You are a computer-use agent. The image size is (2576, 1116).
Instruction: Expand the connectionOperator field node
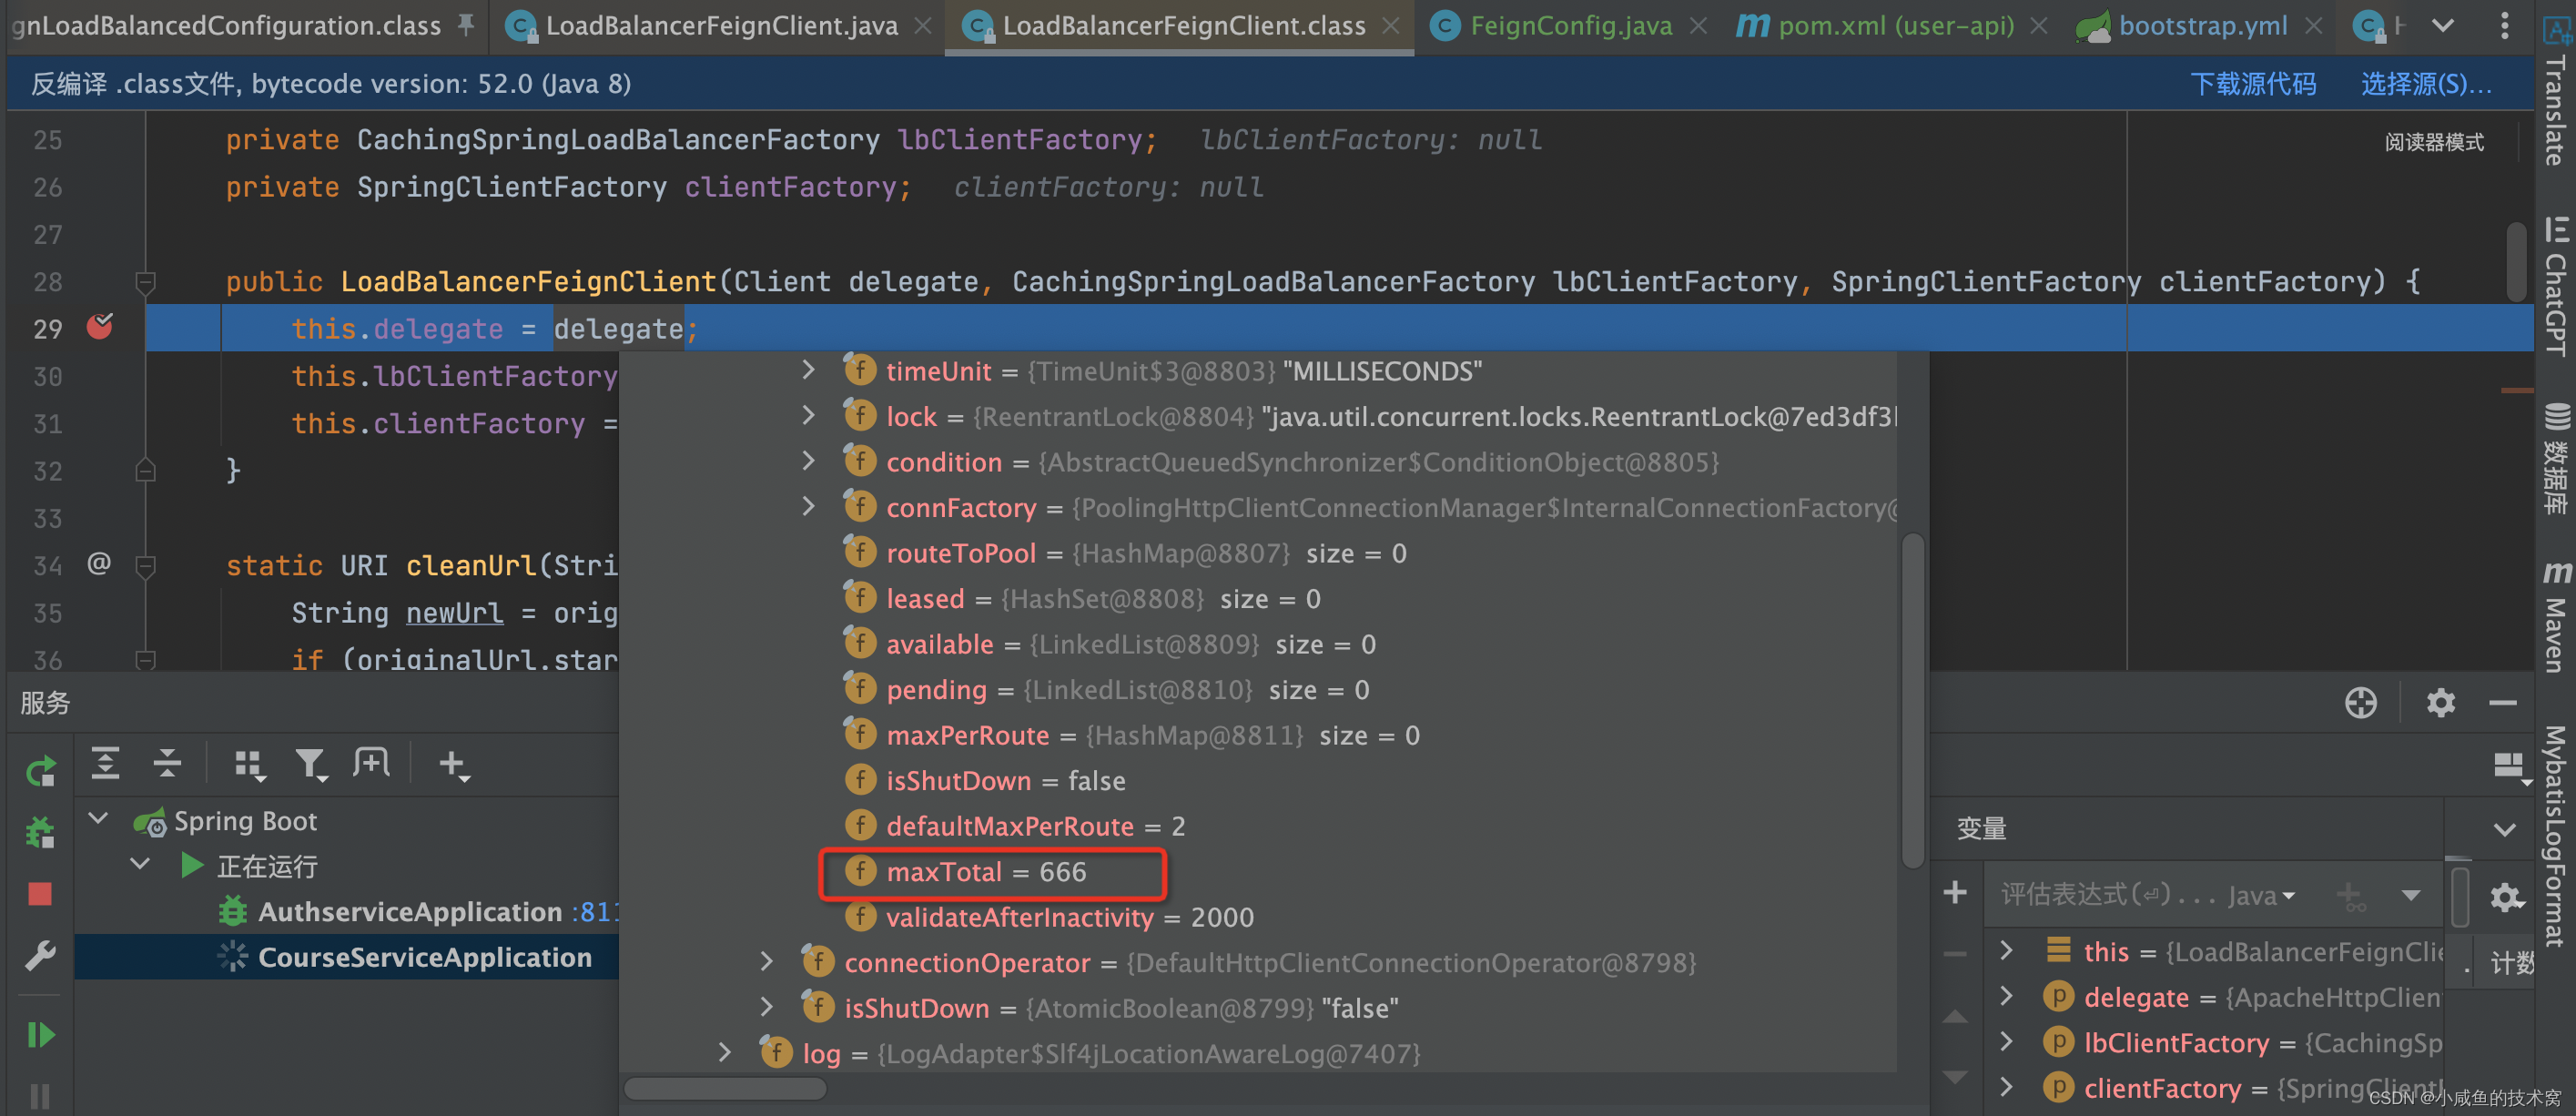[766, 962]
